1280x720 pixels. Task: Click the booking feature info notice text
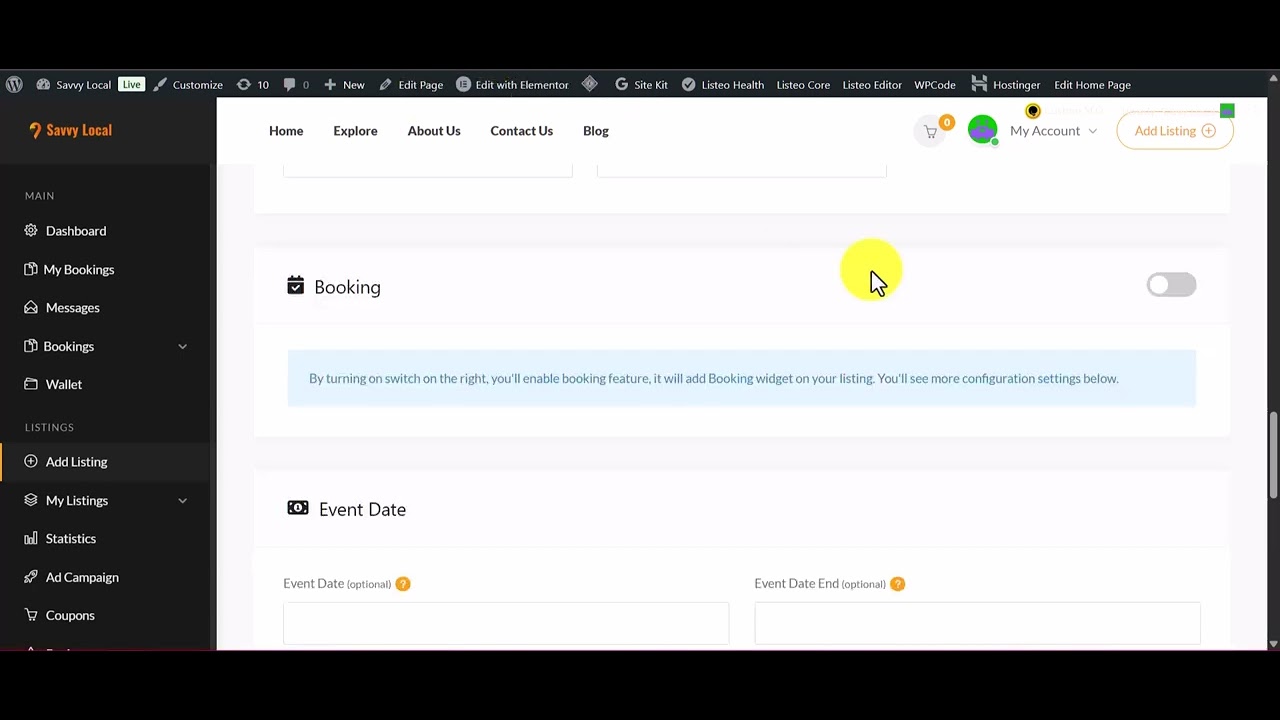pyautogui.click(x=713, y=378)
